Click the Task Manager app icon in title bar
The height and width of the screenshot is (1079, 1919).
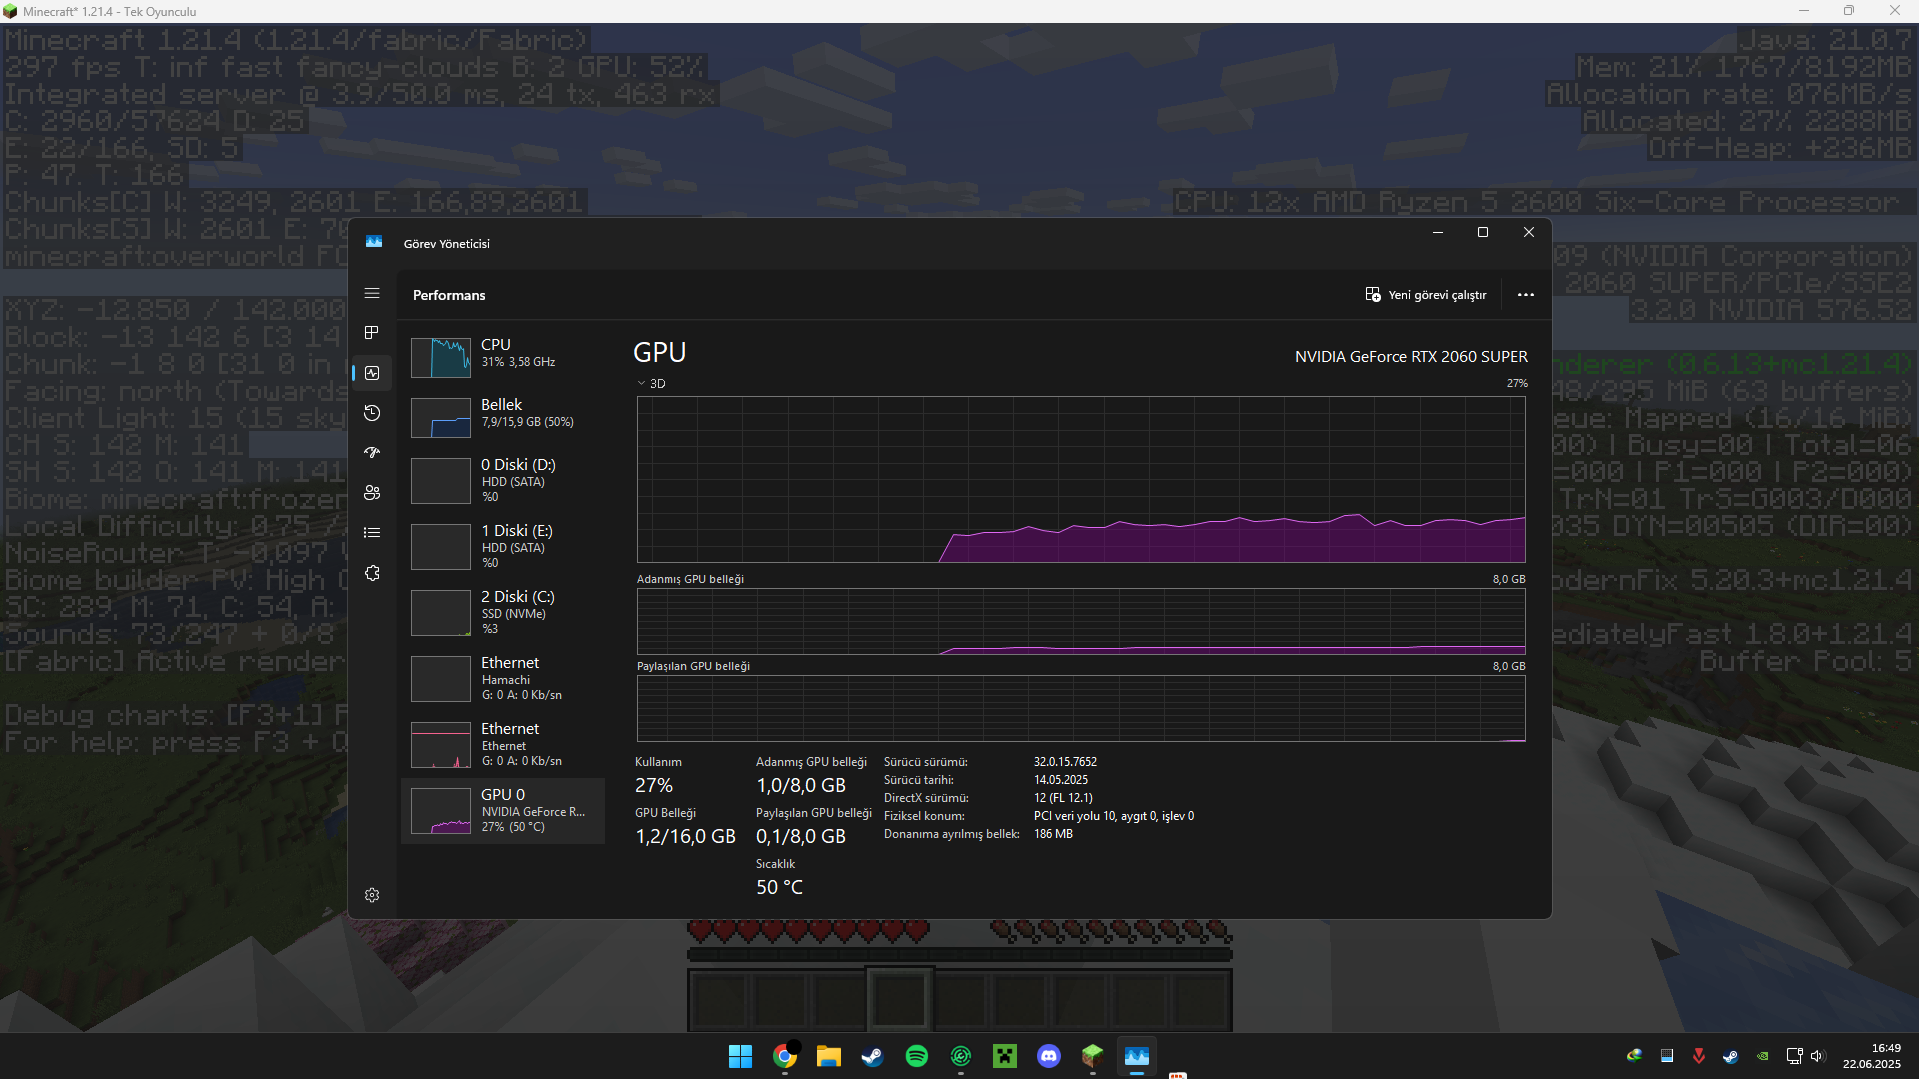click(374, 242)
